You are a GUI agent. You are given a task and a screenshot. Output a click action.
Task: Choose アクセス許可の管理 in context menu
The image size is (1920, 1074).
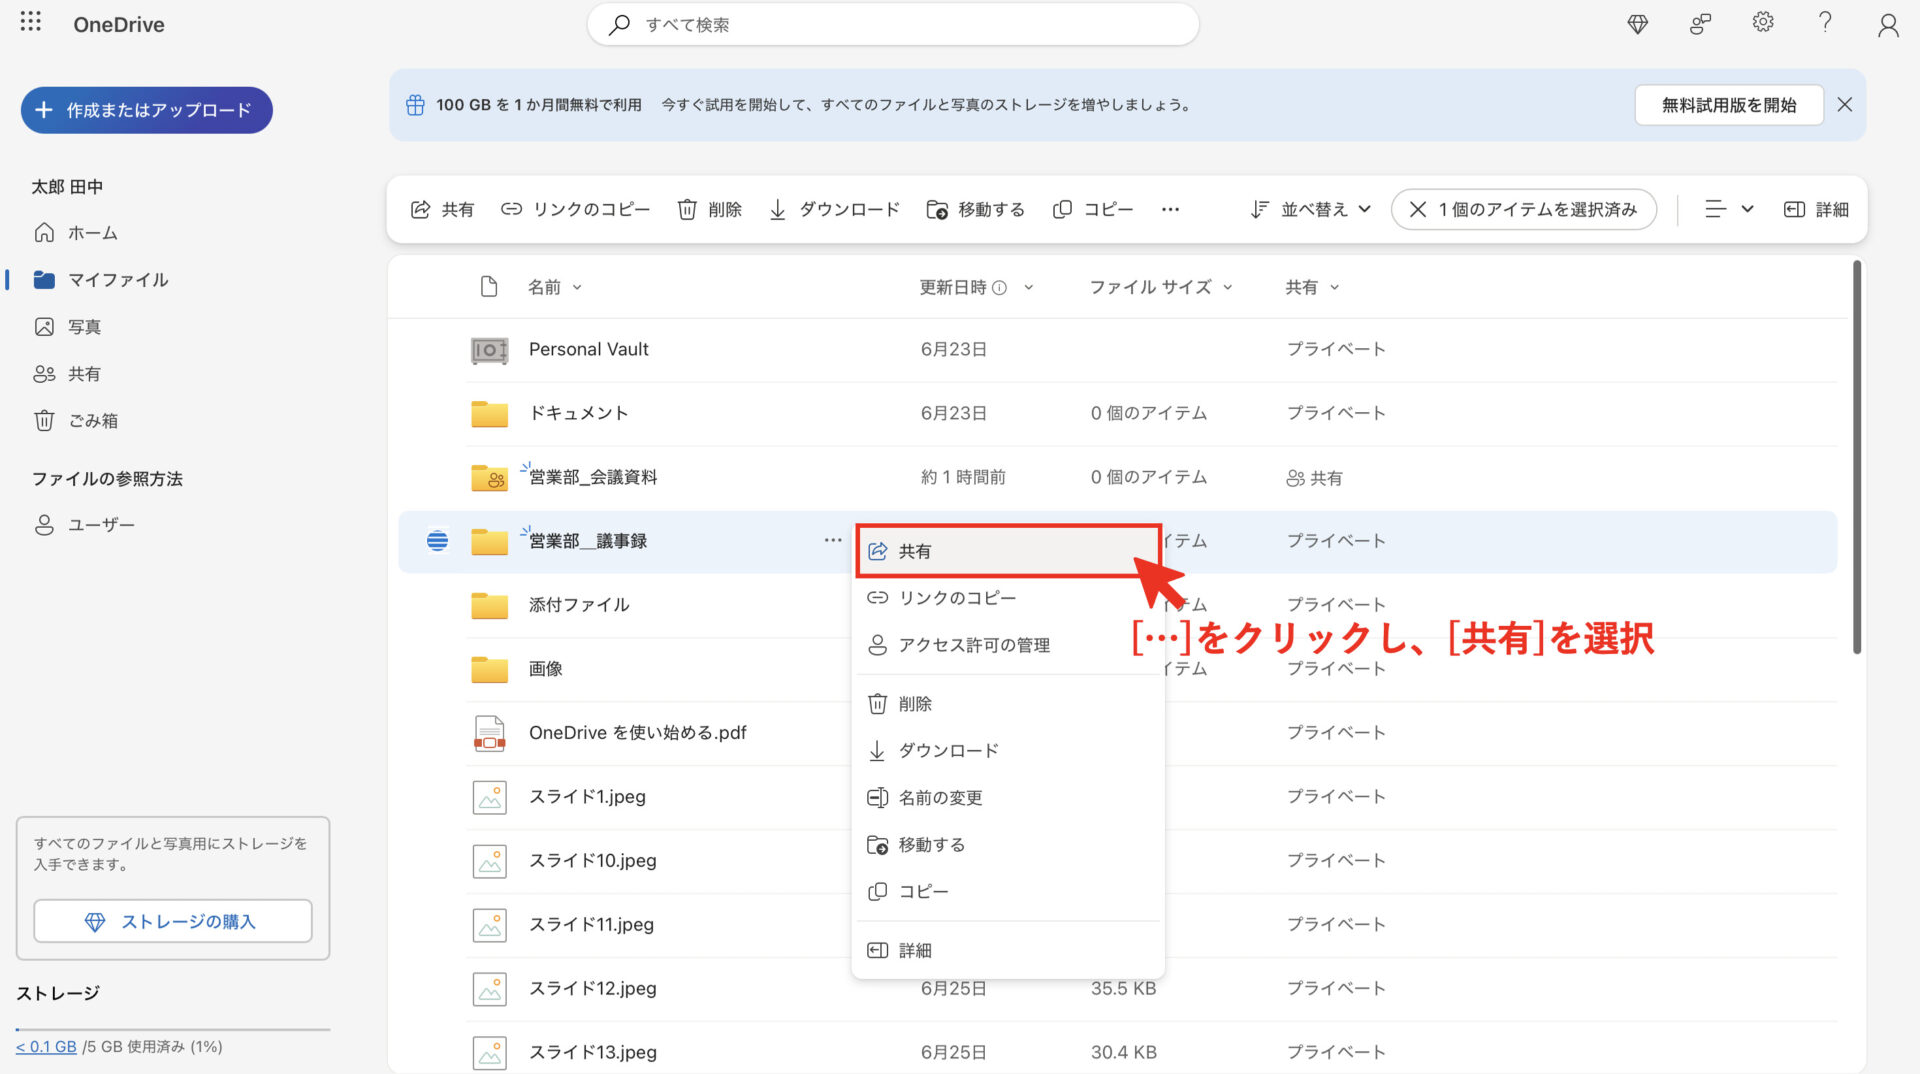pyautogui.click(x=1008, y=645)
